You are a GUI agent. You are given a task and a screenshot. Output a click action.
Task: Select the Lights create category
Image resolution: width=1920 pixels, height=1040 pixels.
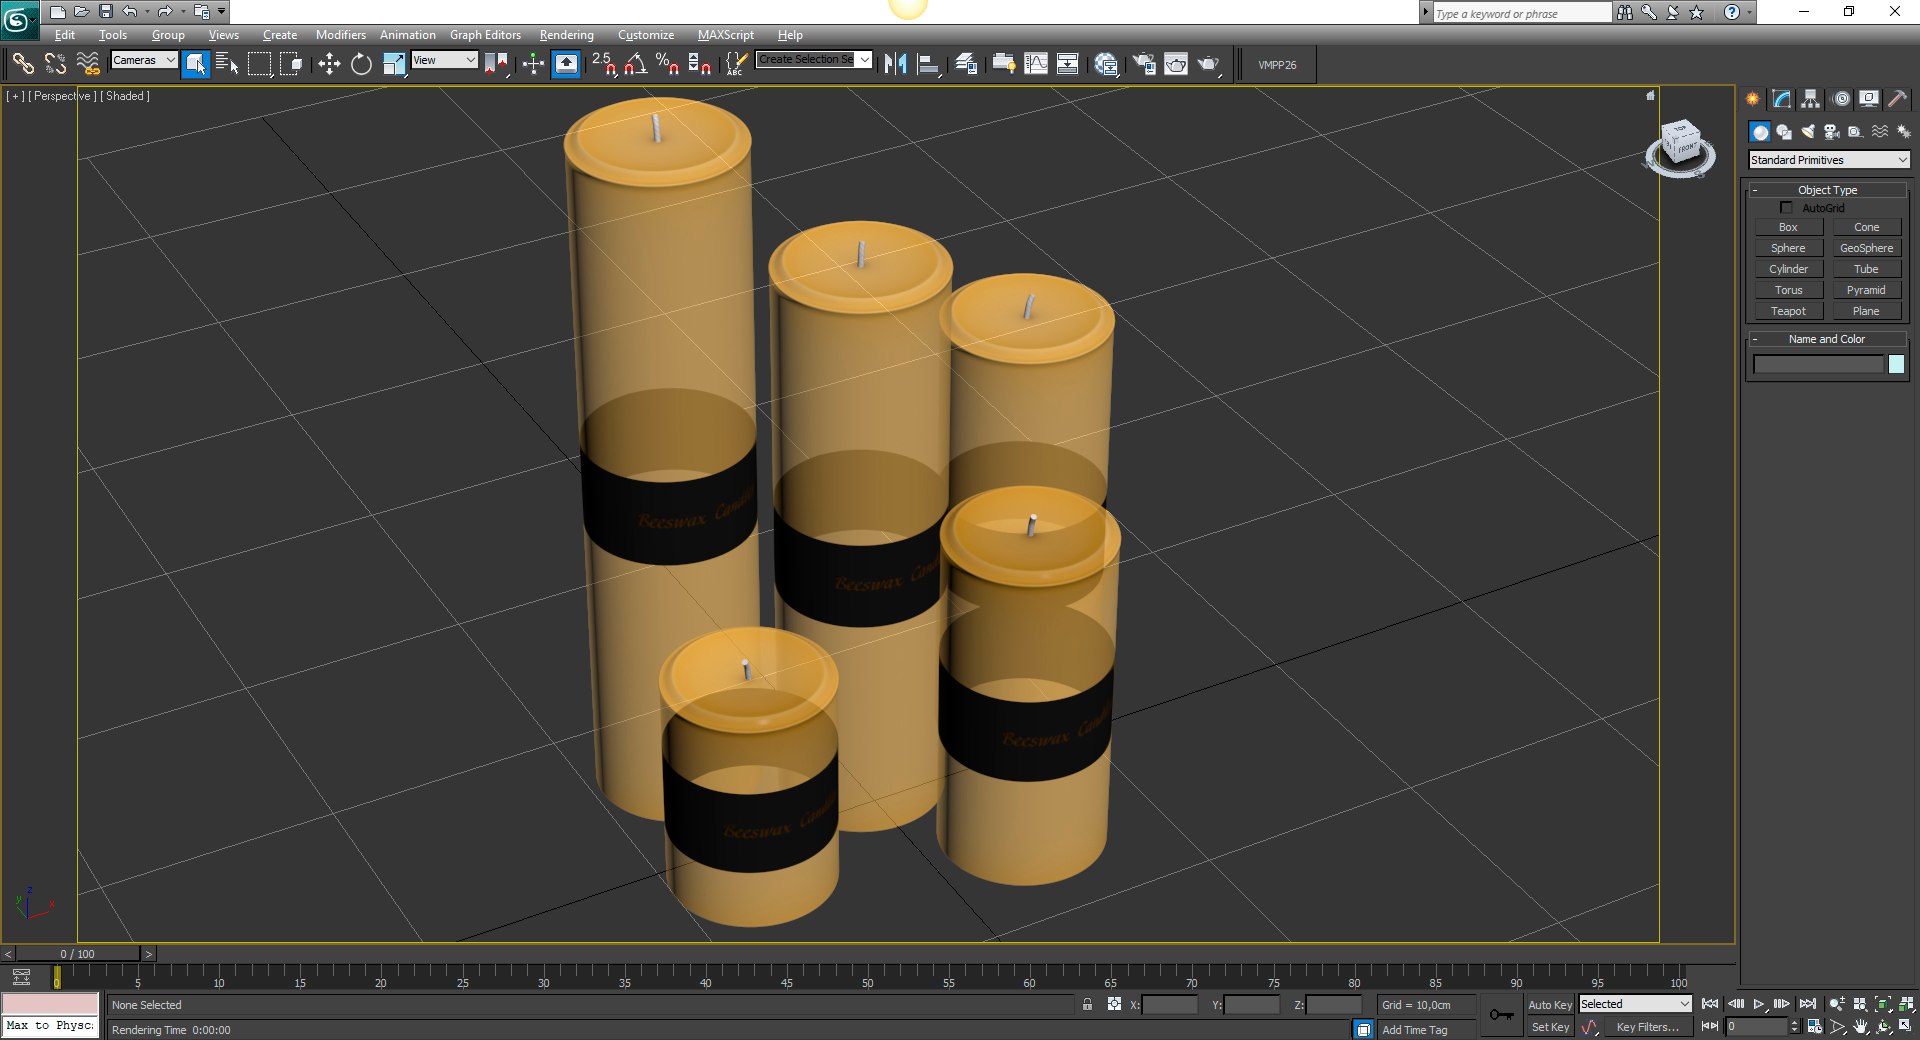click(1808, 132)
